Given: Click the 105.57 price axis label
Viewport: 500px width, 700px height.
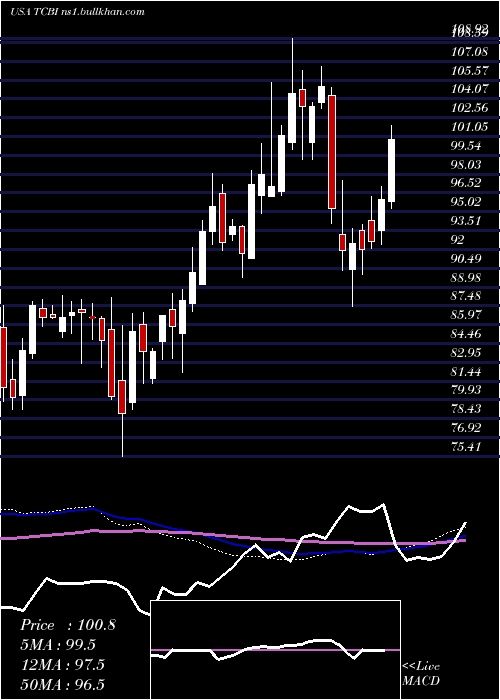Looking at the screenshot, I should click(469, 71).
